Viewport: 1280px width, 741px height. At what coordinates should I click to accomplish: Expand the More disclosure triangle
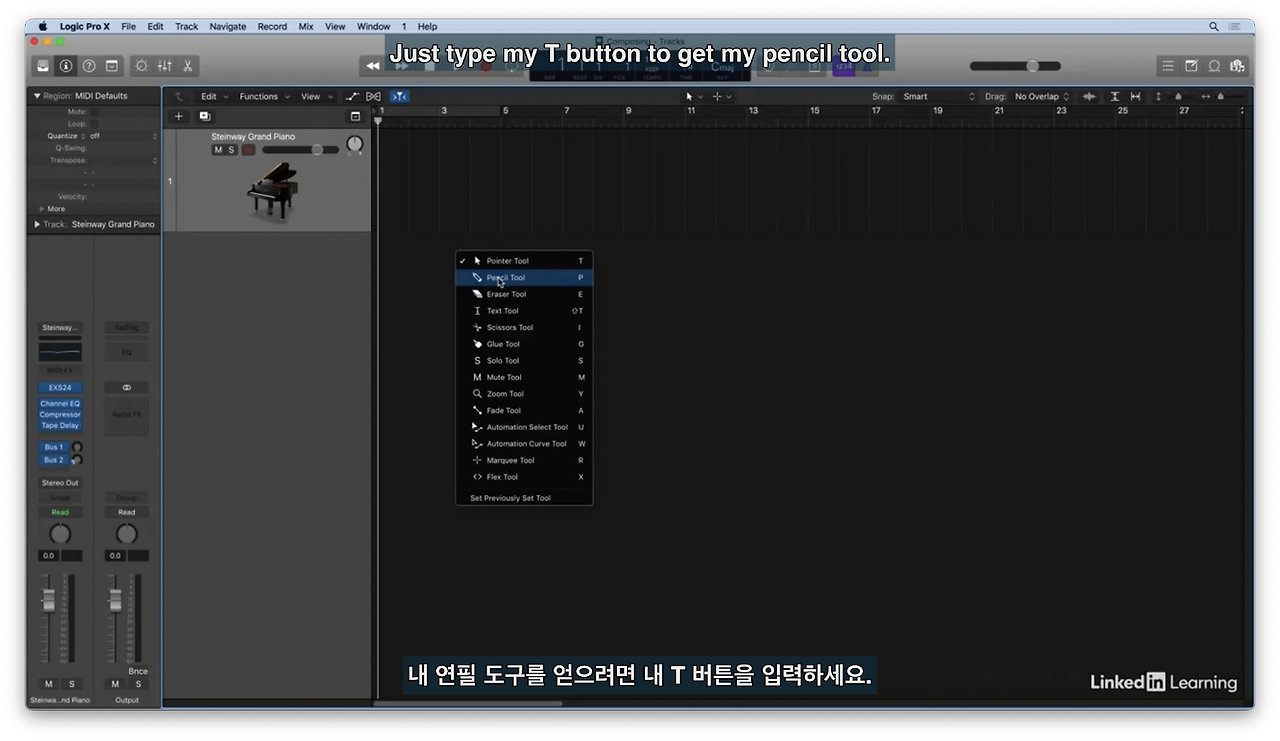coord(42,209)
